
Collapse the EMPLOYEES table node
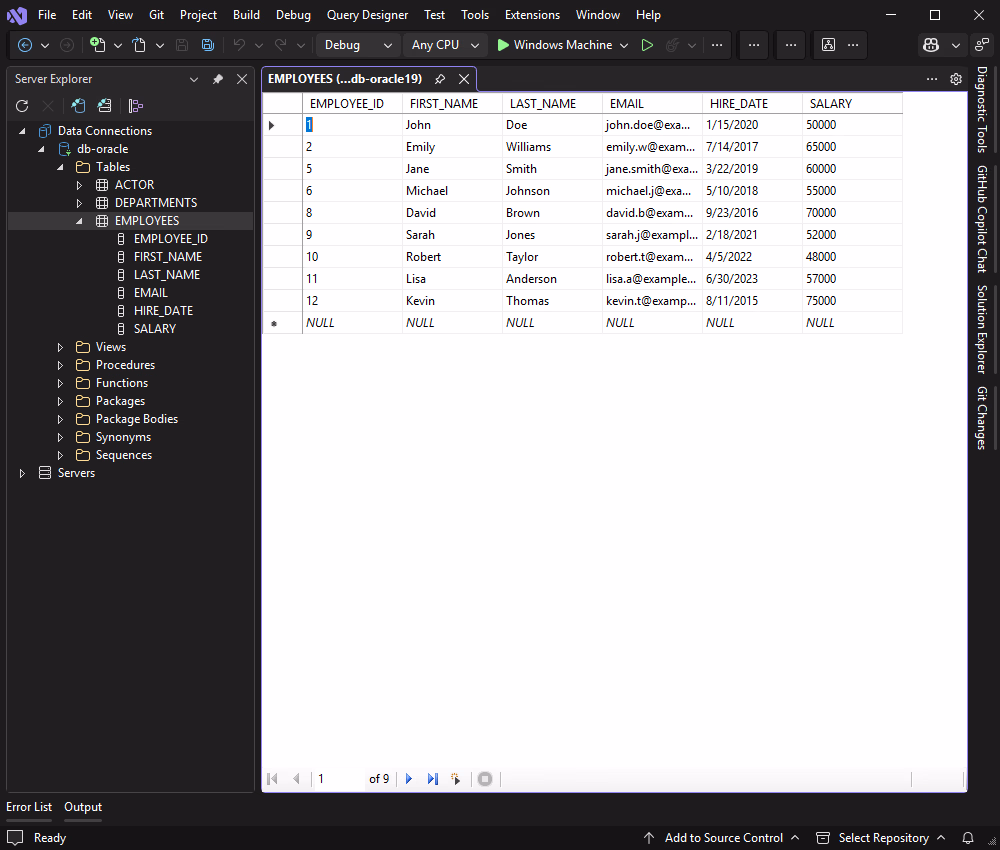pos(80,221)
